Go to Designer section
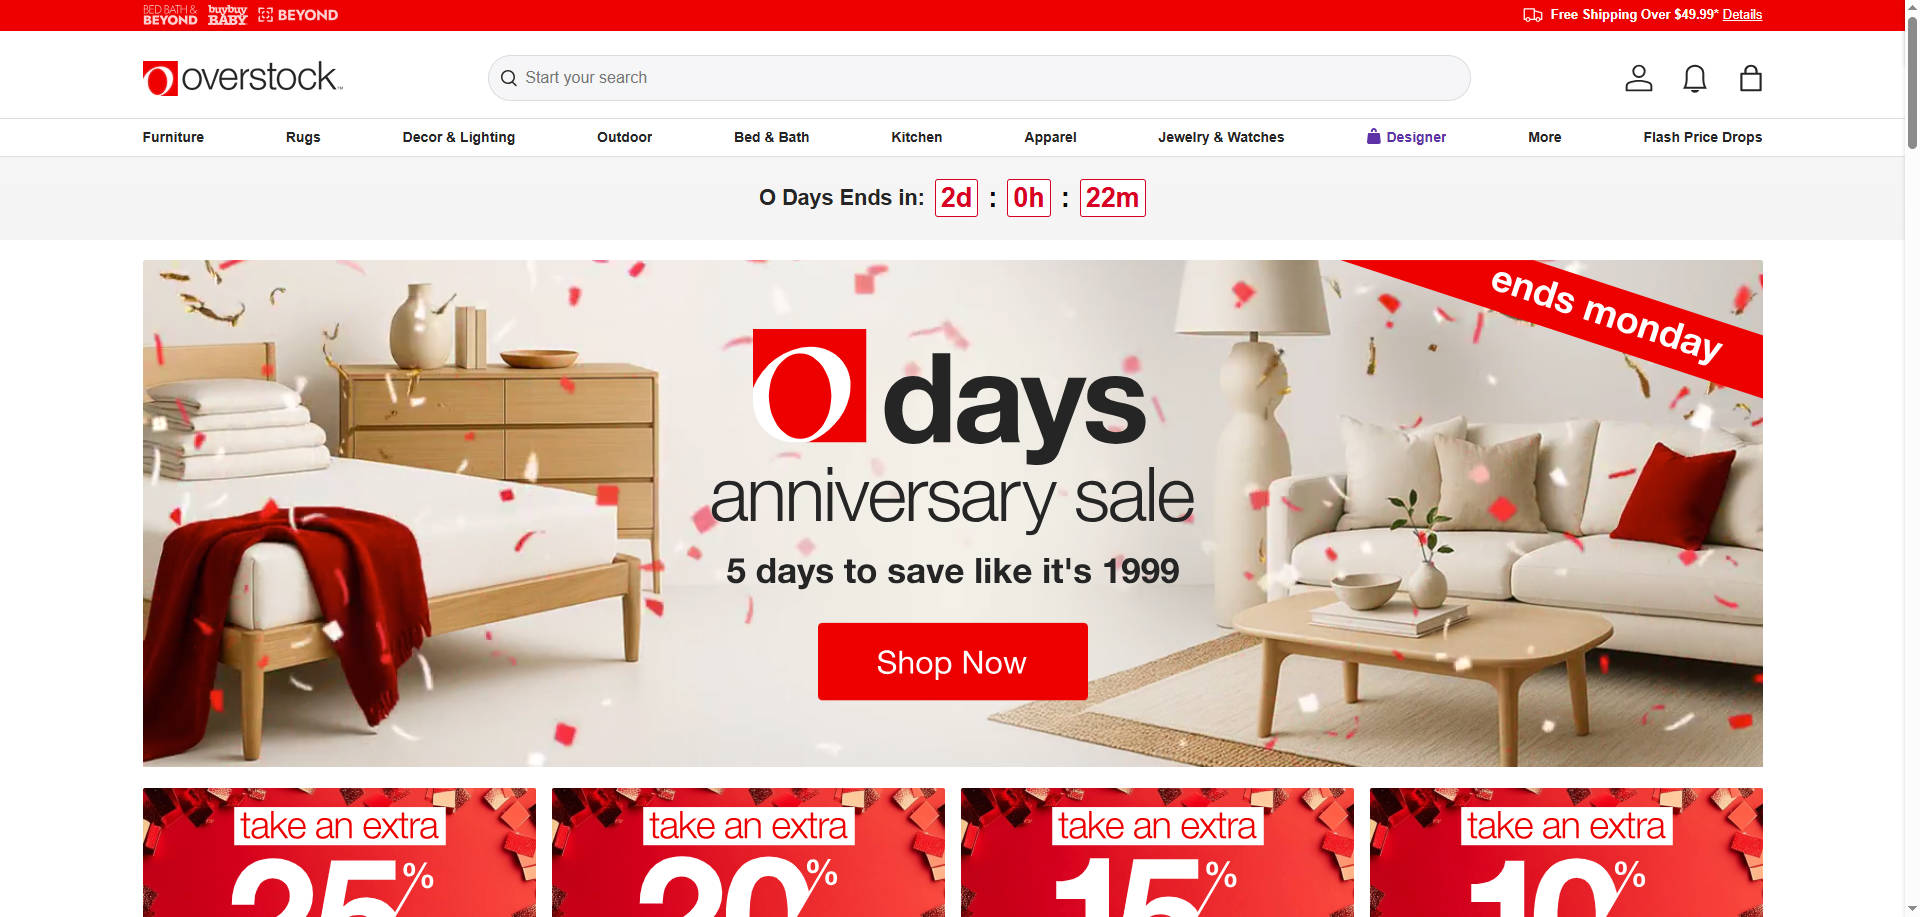1920x917 pixels. click(1406, 137)
